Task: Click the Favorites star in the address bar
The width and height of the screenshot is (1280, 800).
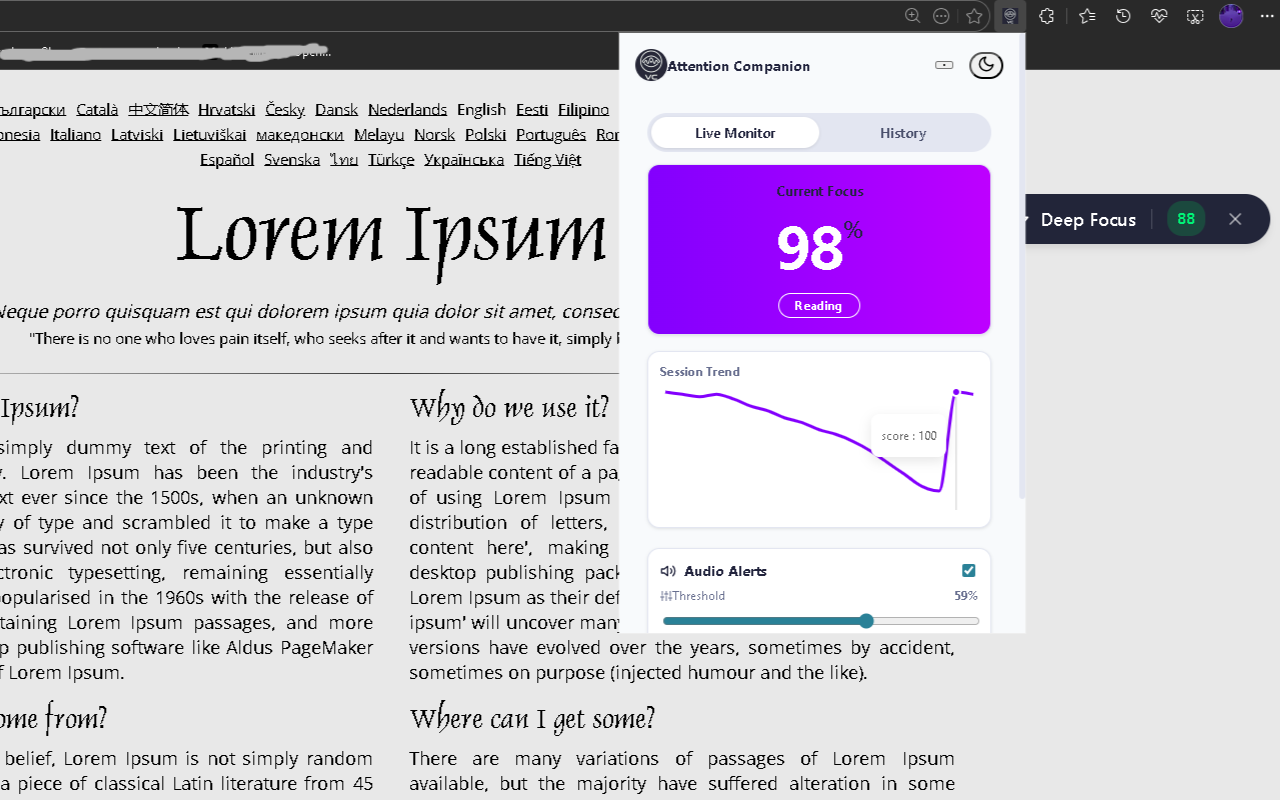Action: click(974, 16)
